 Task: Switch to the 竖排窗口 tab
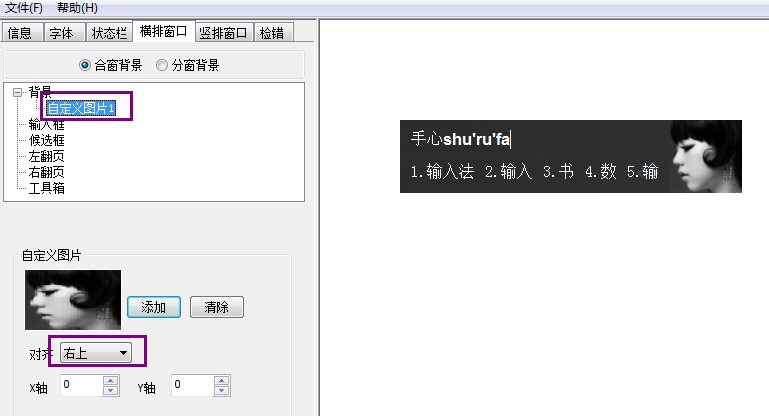click(223, 33)
